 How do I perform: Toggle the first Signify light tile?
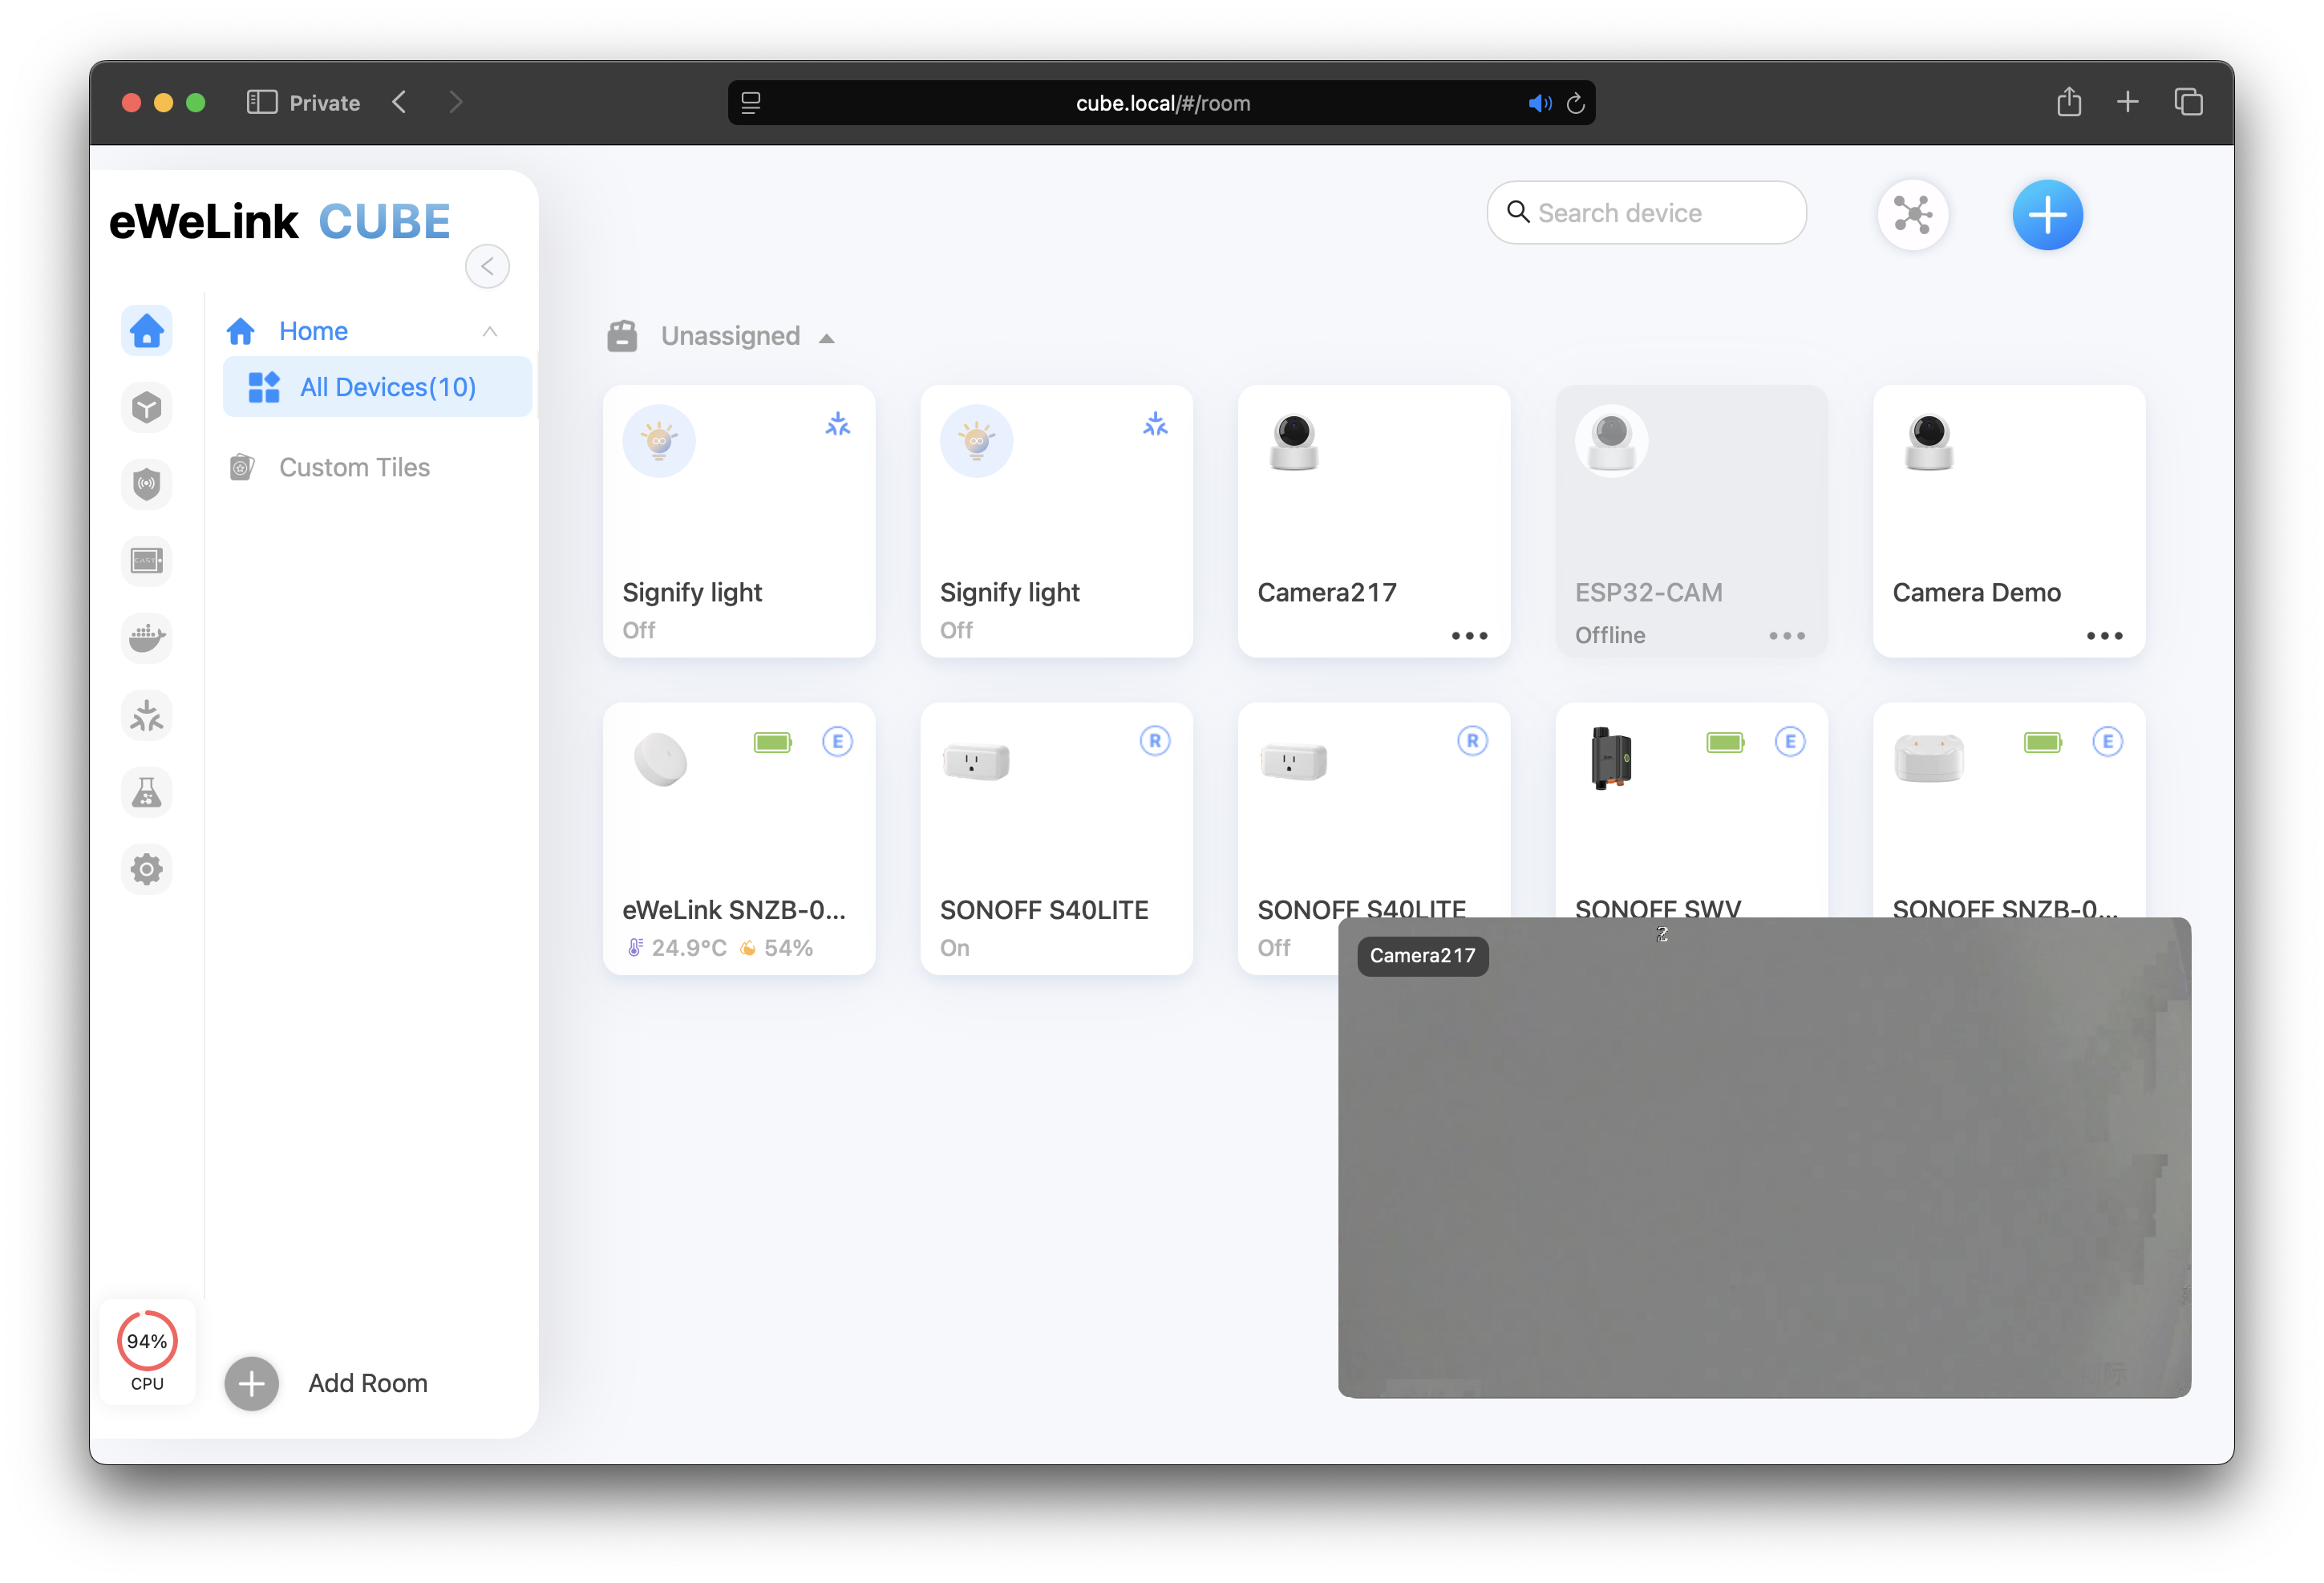(659, 441)
